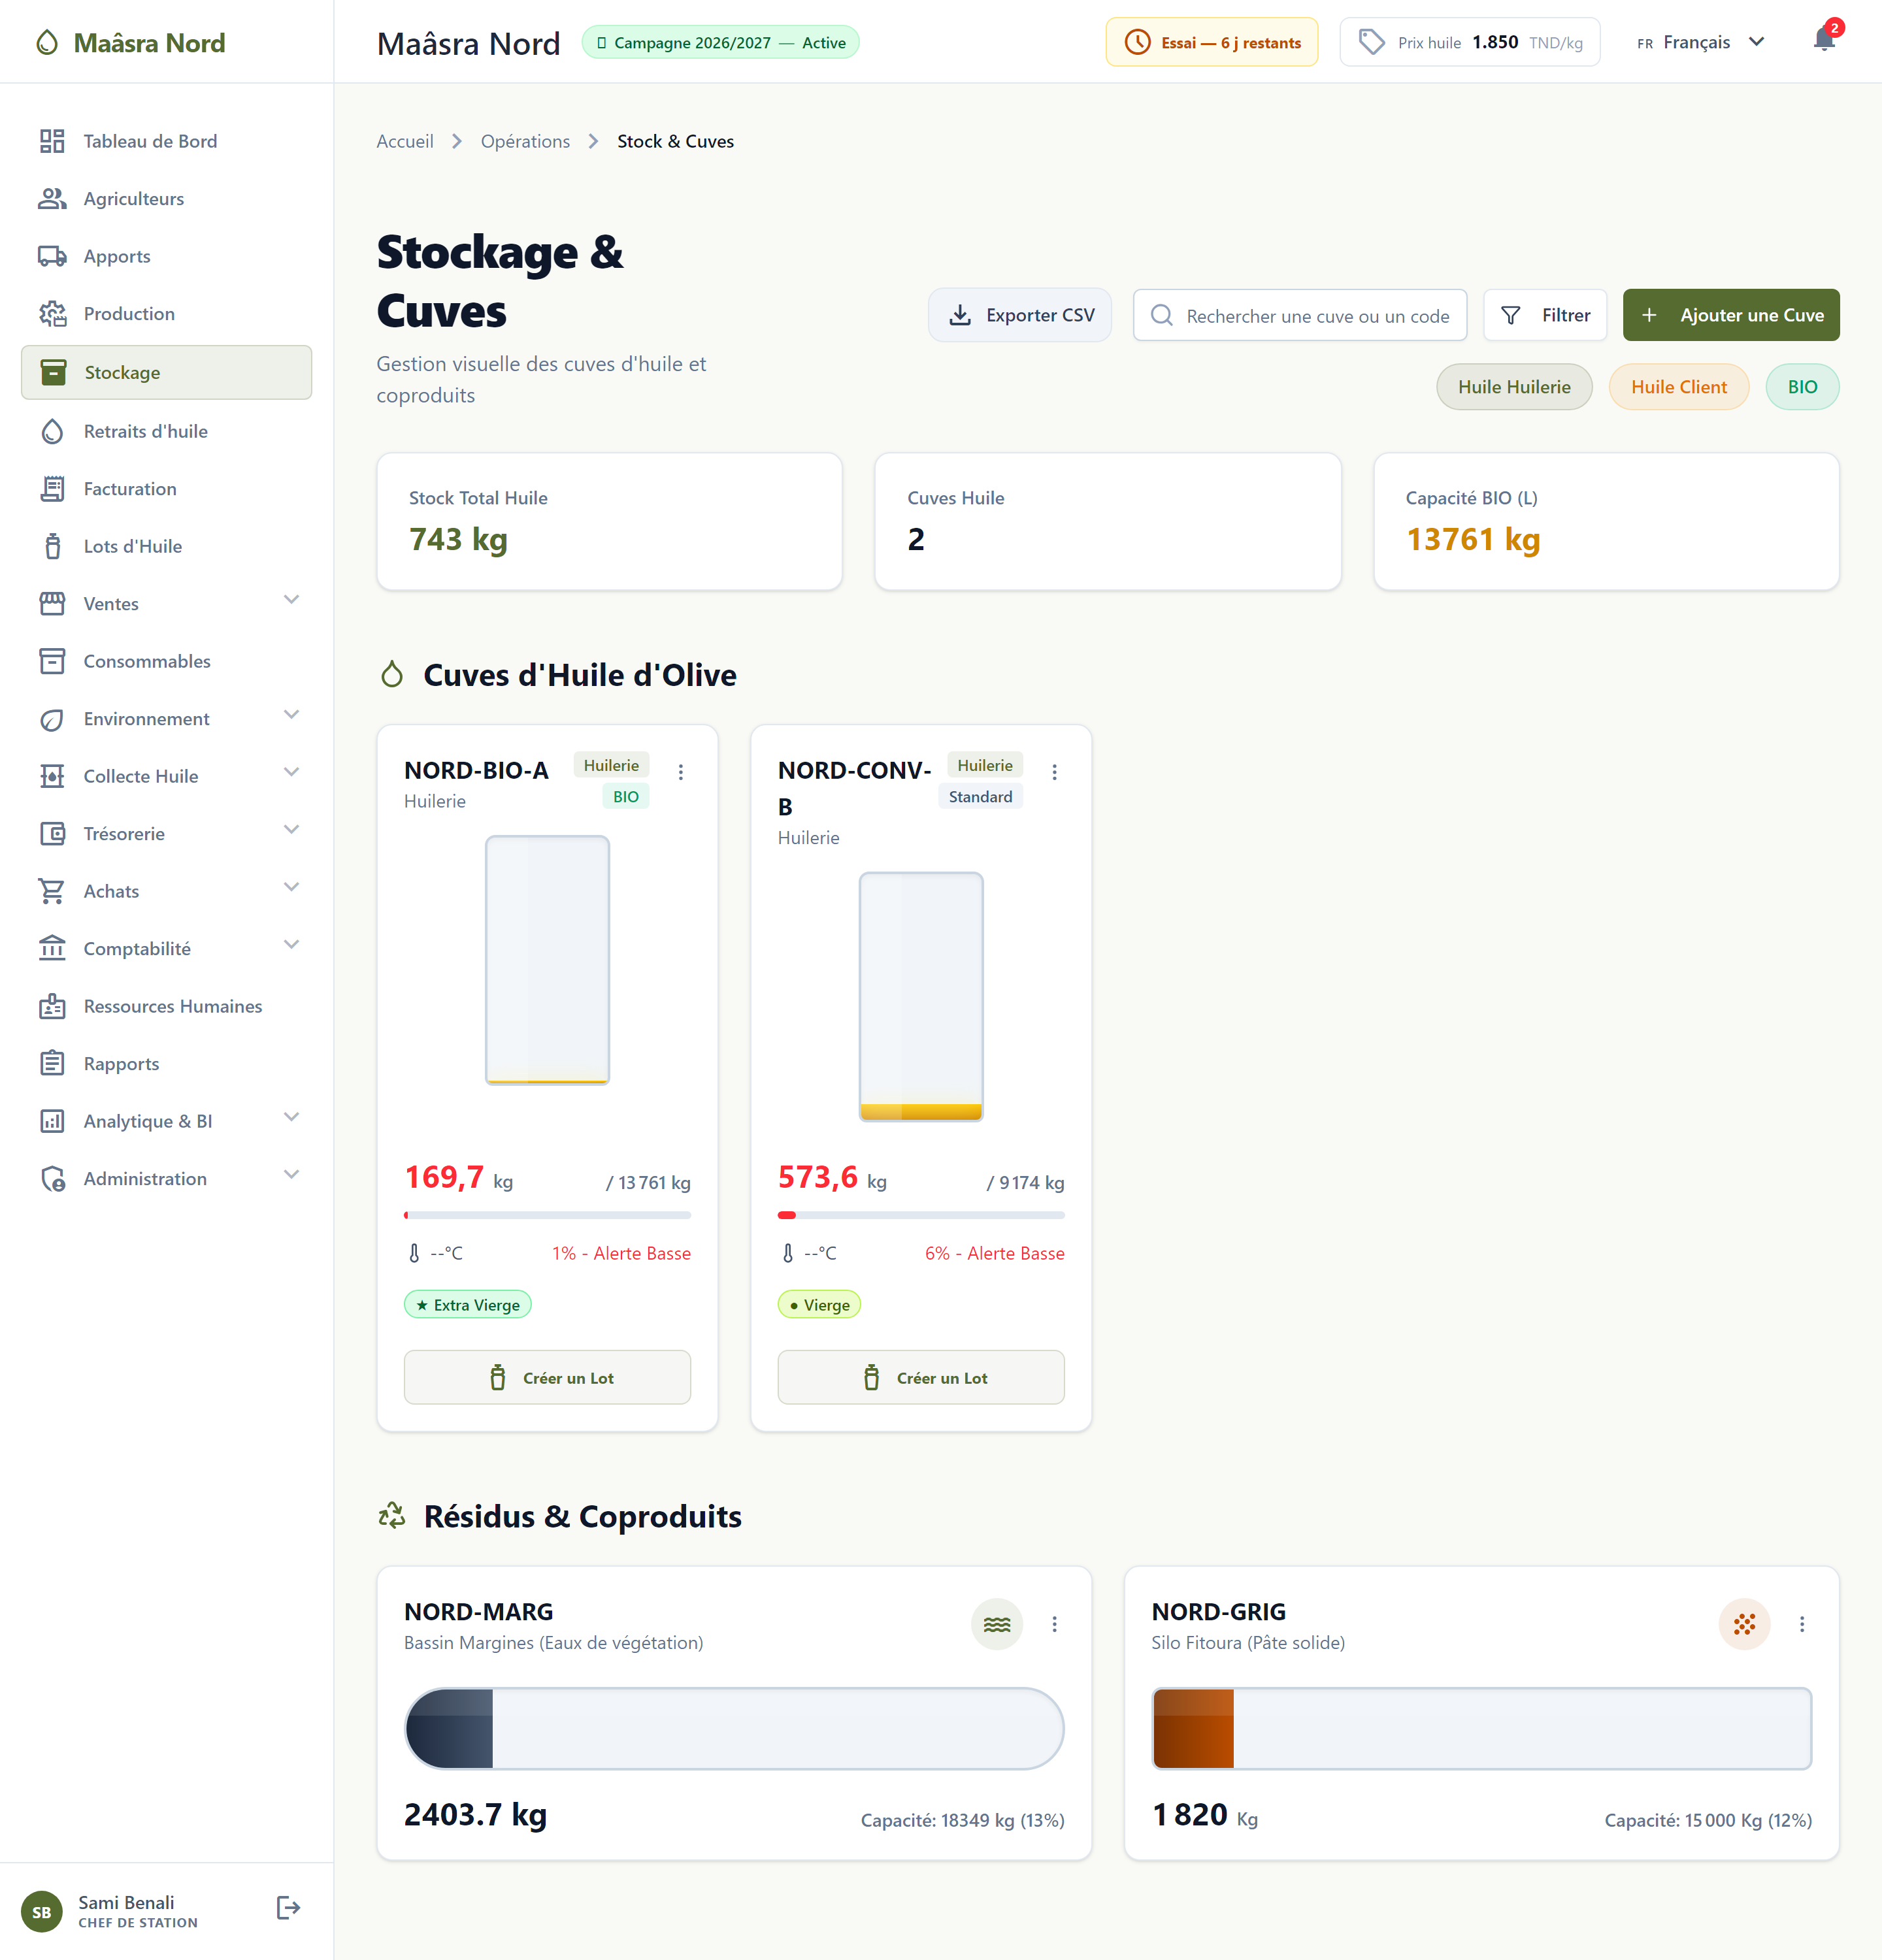
Task: Click the search field for cuve or code
Action: tap(1300, 315)
